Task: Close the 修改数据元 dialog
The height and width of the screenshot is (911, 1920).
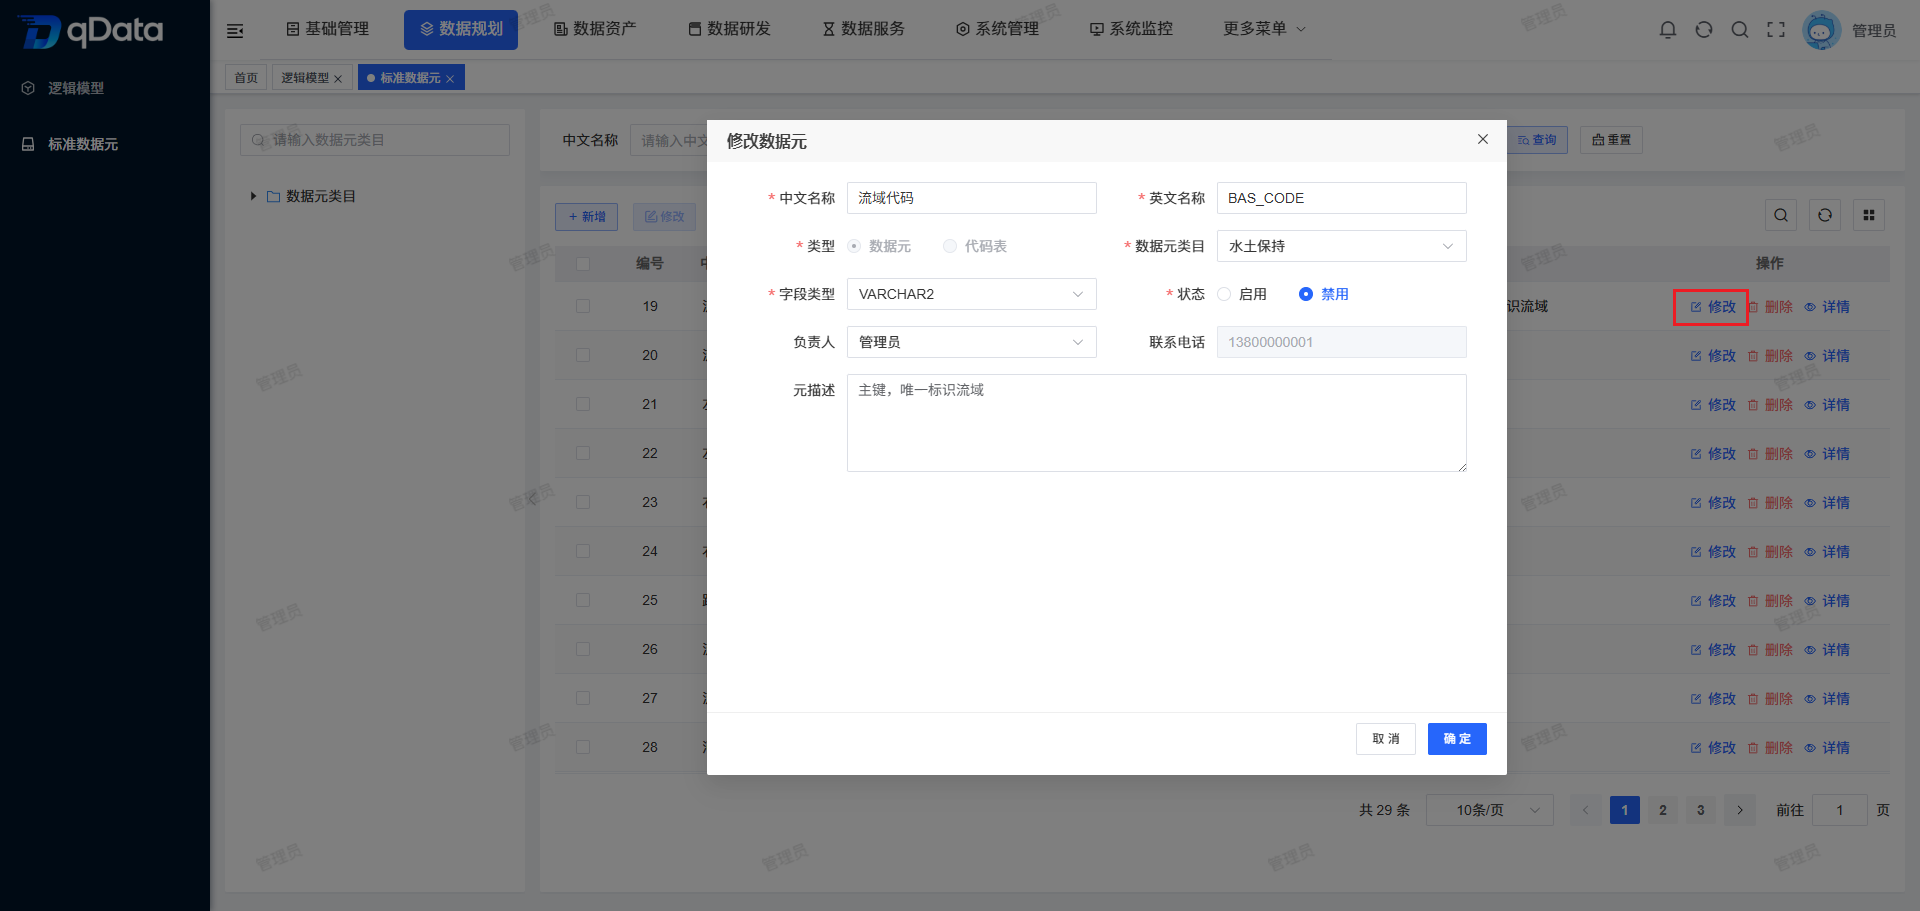Action: (1483, 139)
